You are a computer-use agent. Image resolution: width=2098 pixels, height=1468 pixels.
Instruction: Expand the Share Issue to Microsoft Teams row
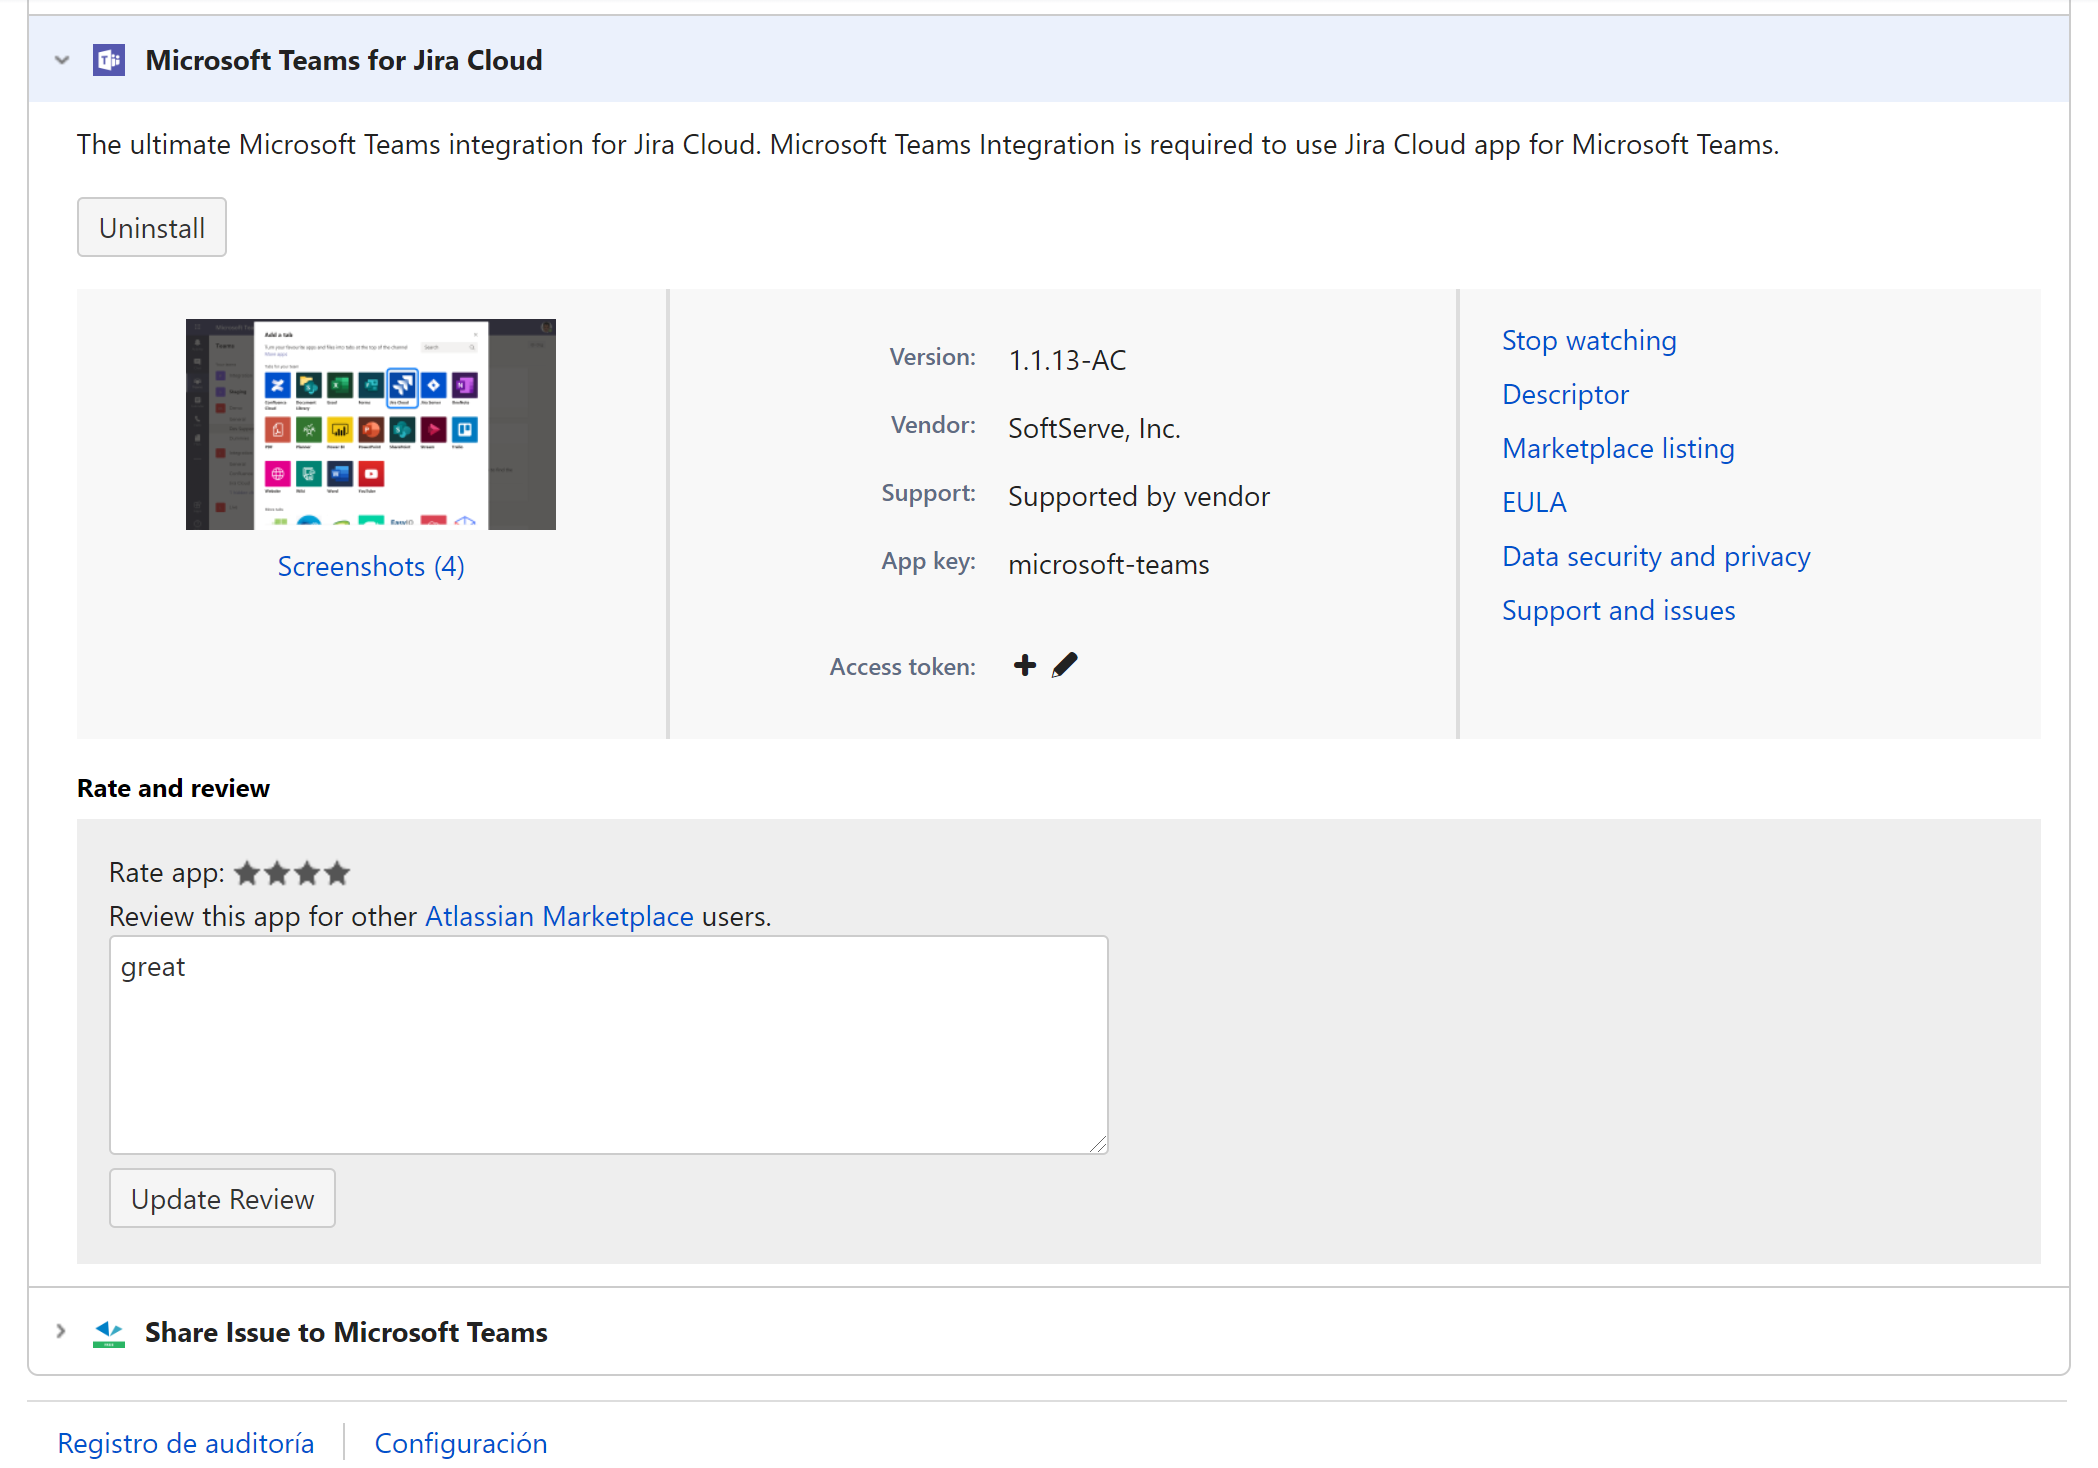pos(62,1332)
